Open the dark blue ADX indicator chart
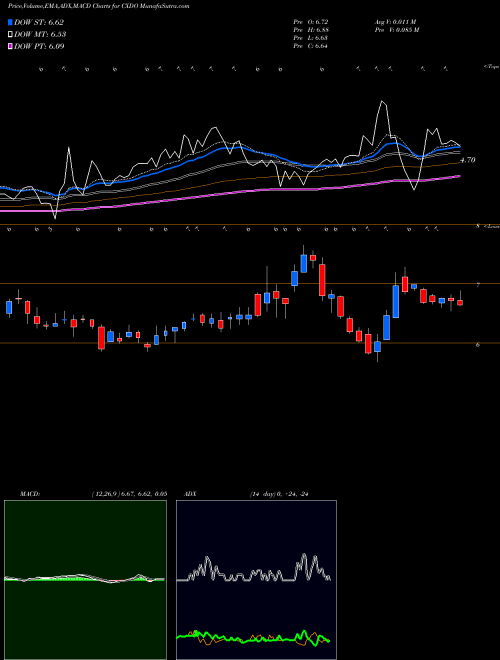 256,580
